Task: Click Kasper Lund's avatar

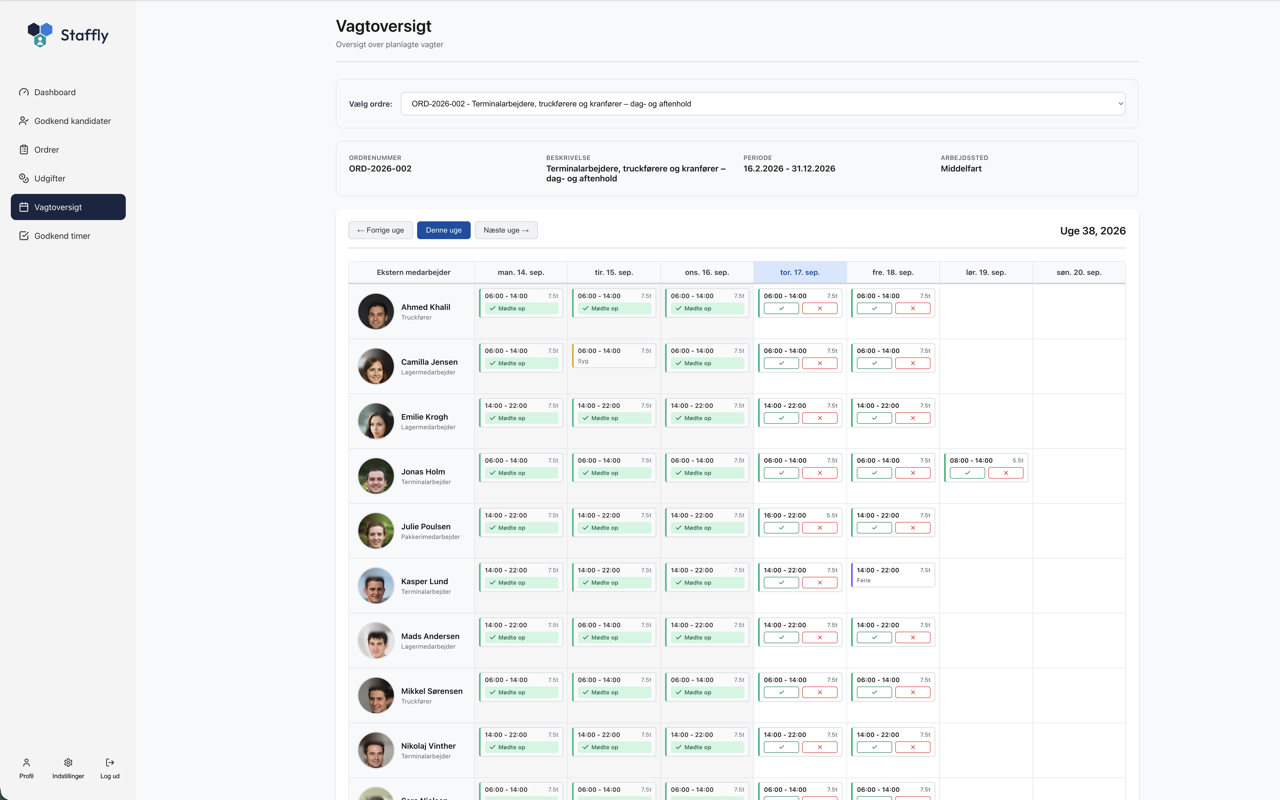Action: pos(376,586)
